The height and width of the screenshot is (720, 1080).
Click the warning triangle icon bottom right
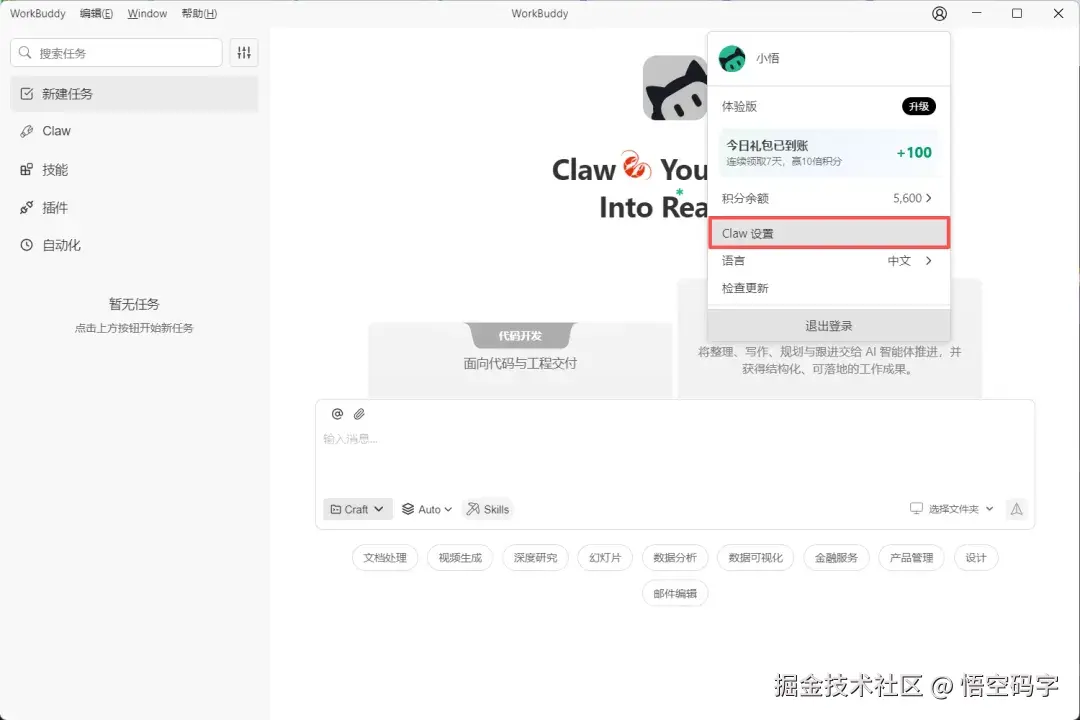point(1017,509)
